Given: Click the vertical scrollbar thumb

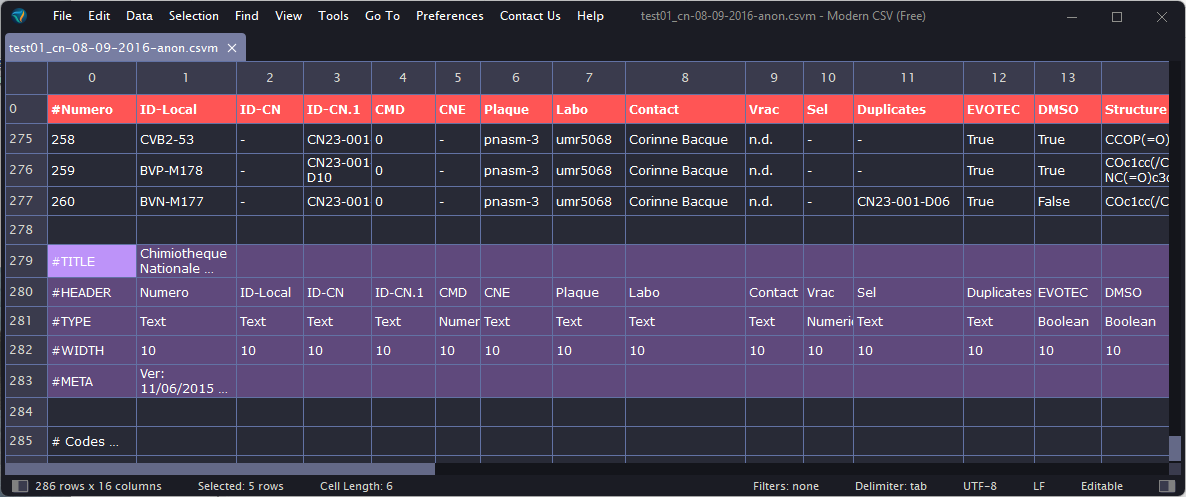Looking at the screenshot, I should pos(1175,448).
